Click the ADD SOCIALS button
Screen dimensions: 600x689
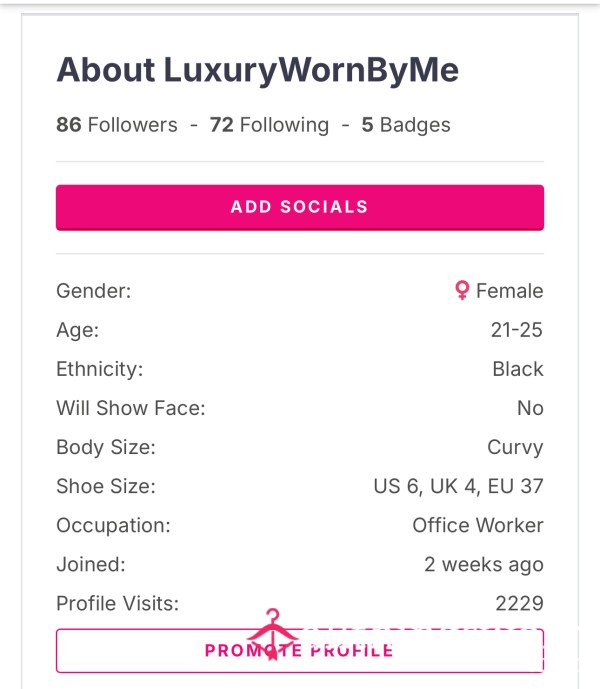pyautogui.click(x=300, y=207)
